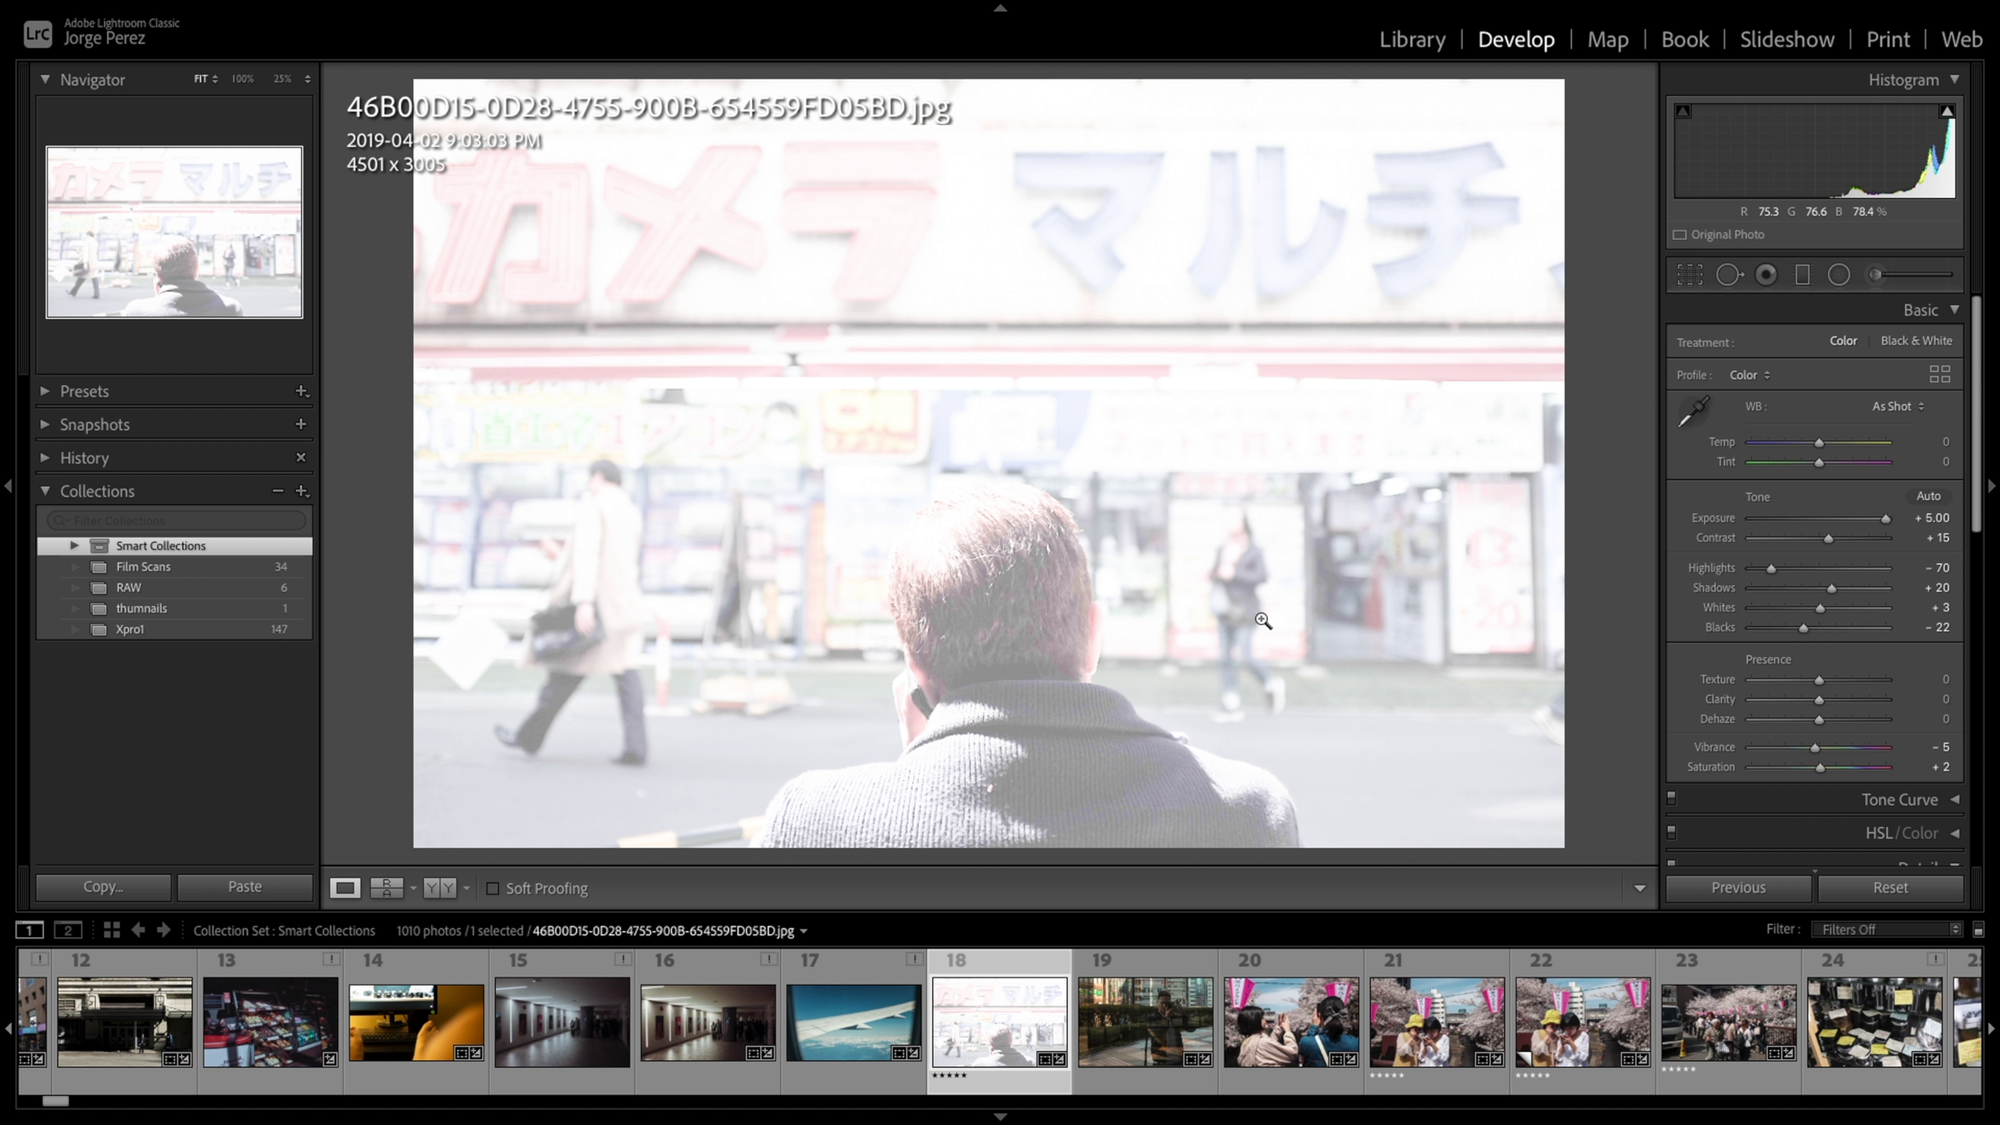Viewport: 2000px width, 1125px height.
Task: Switch to Book module
Action: coord(1684,39)
